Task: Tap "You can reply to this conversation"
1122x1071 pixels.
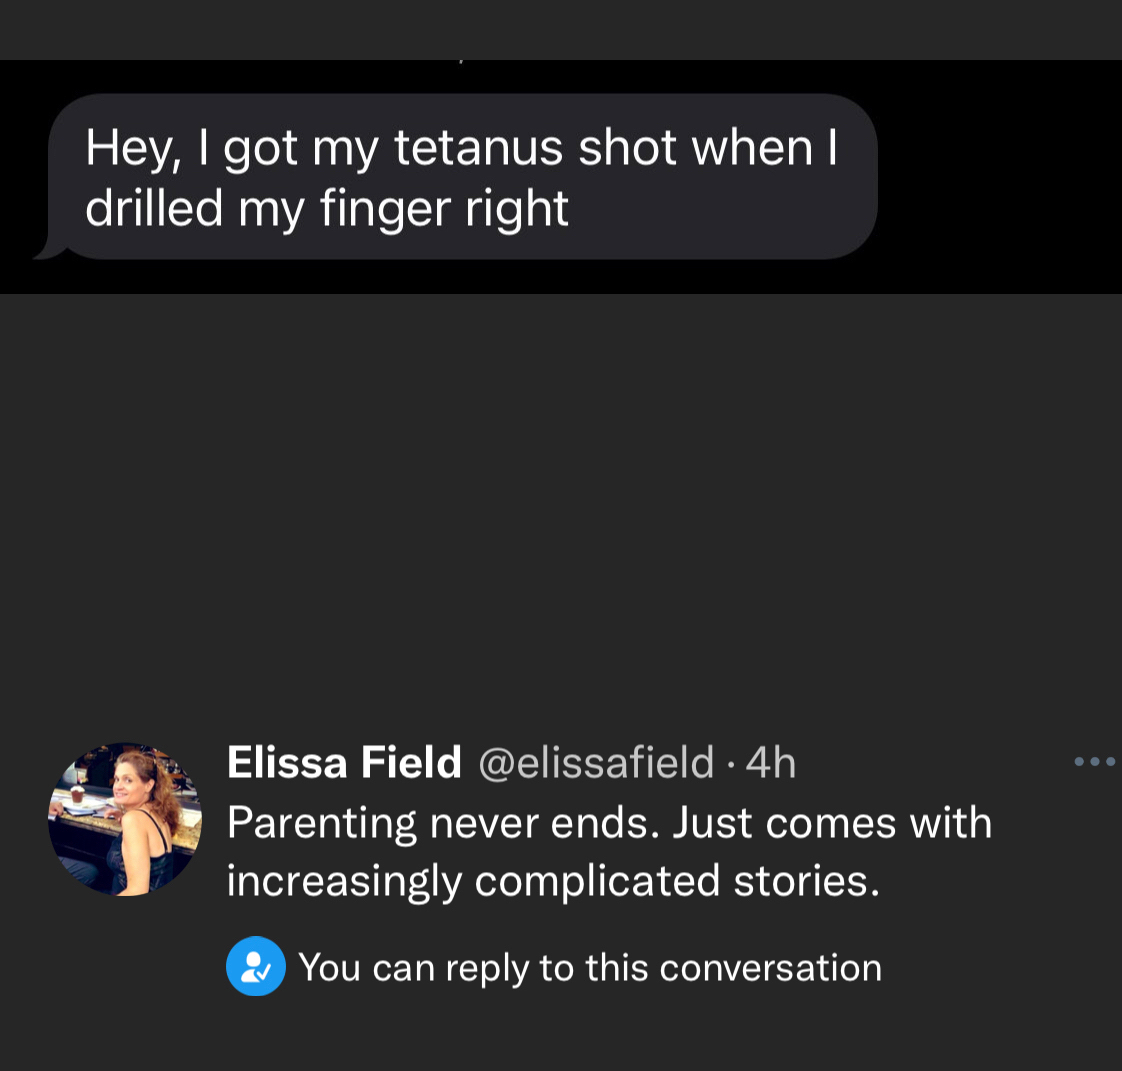Action: click(590, 968)
